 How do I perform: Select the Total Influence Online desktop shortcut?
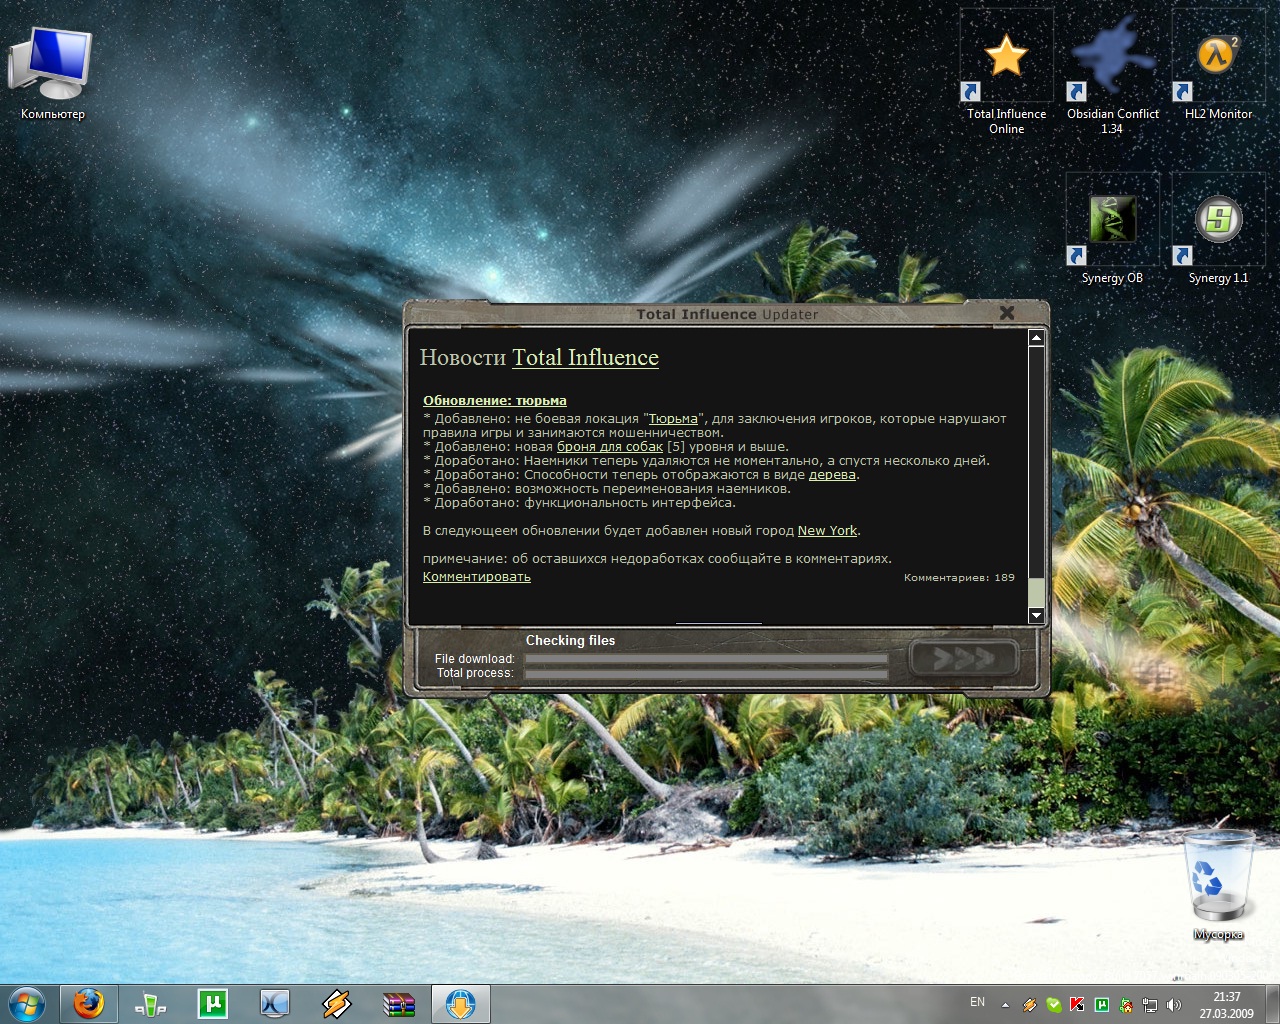click(1006, 73)
